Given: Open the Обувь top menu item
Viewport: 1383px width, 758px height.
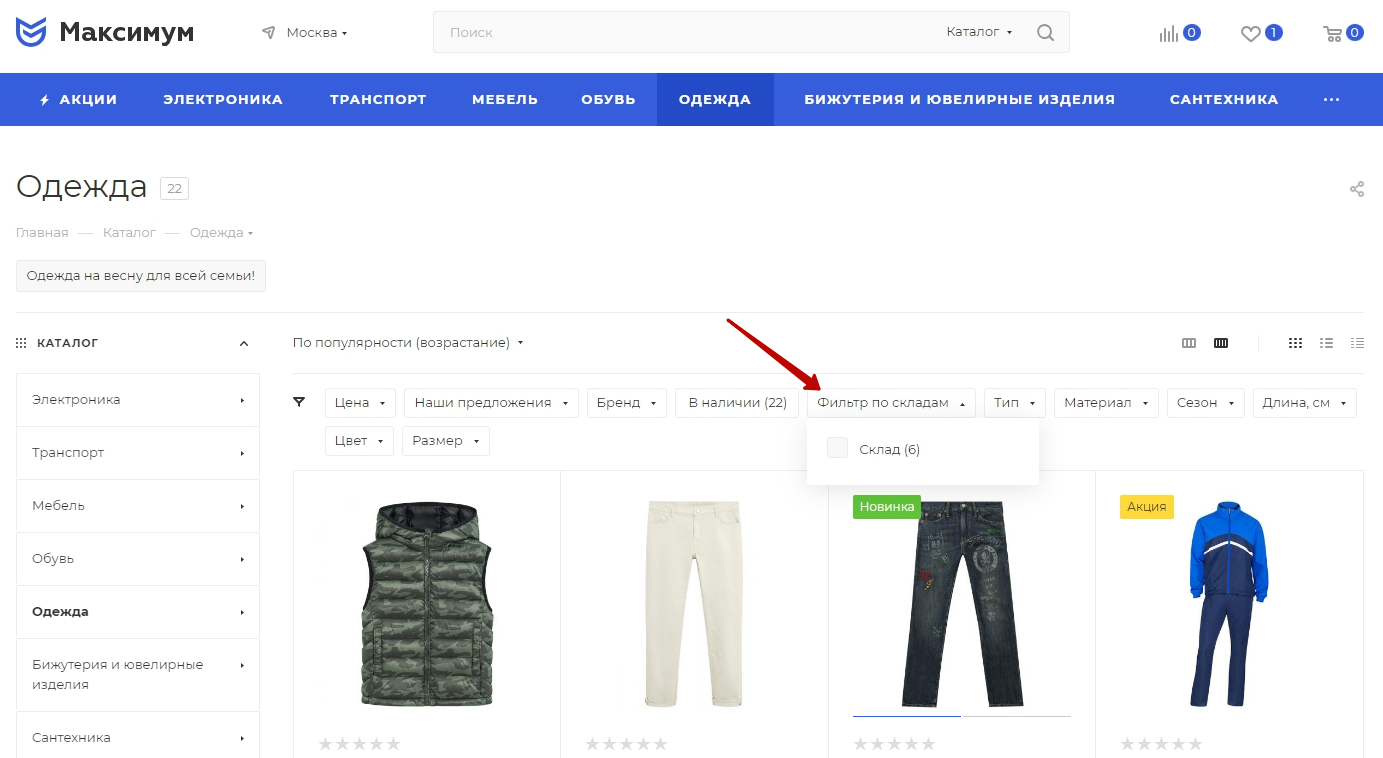Looking at the screenshot, I should click(608, 100).
